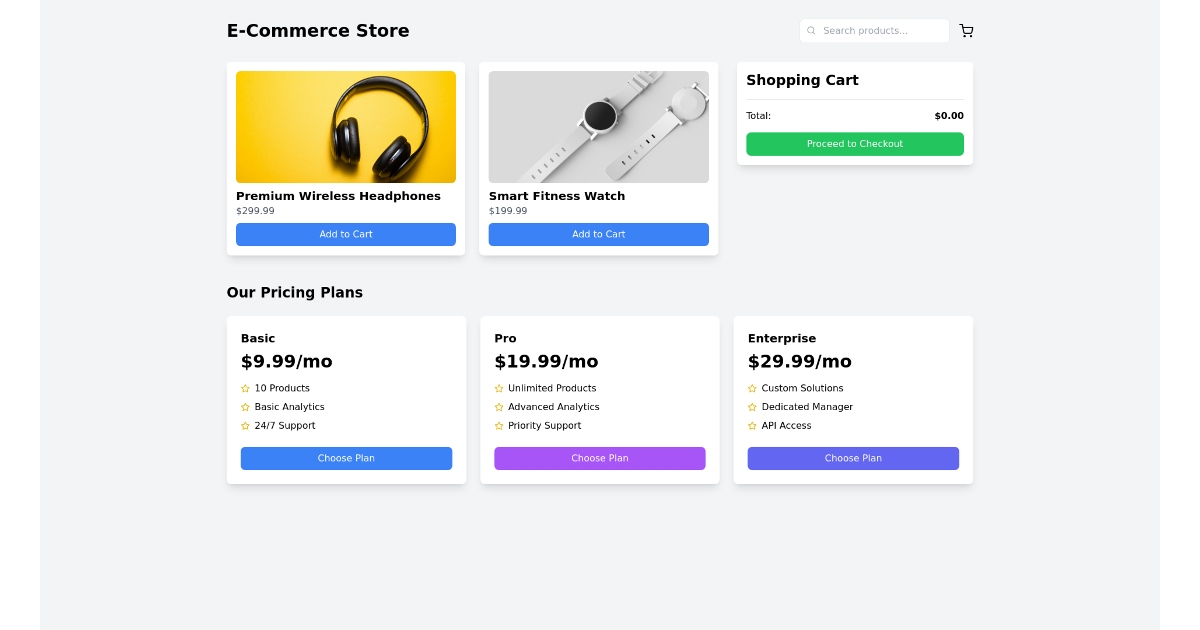Choose the Pro plan
This screenshot has width=1200, height=630.
coord(599,458)
